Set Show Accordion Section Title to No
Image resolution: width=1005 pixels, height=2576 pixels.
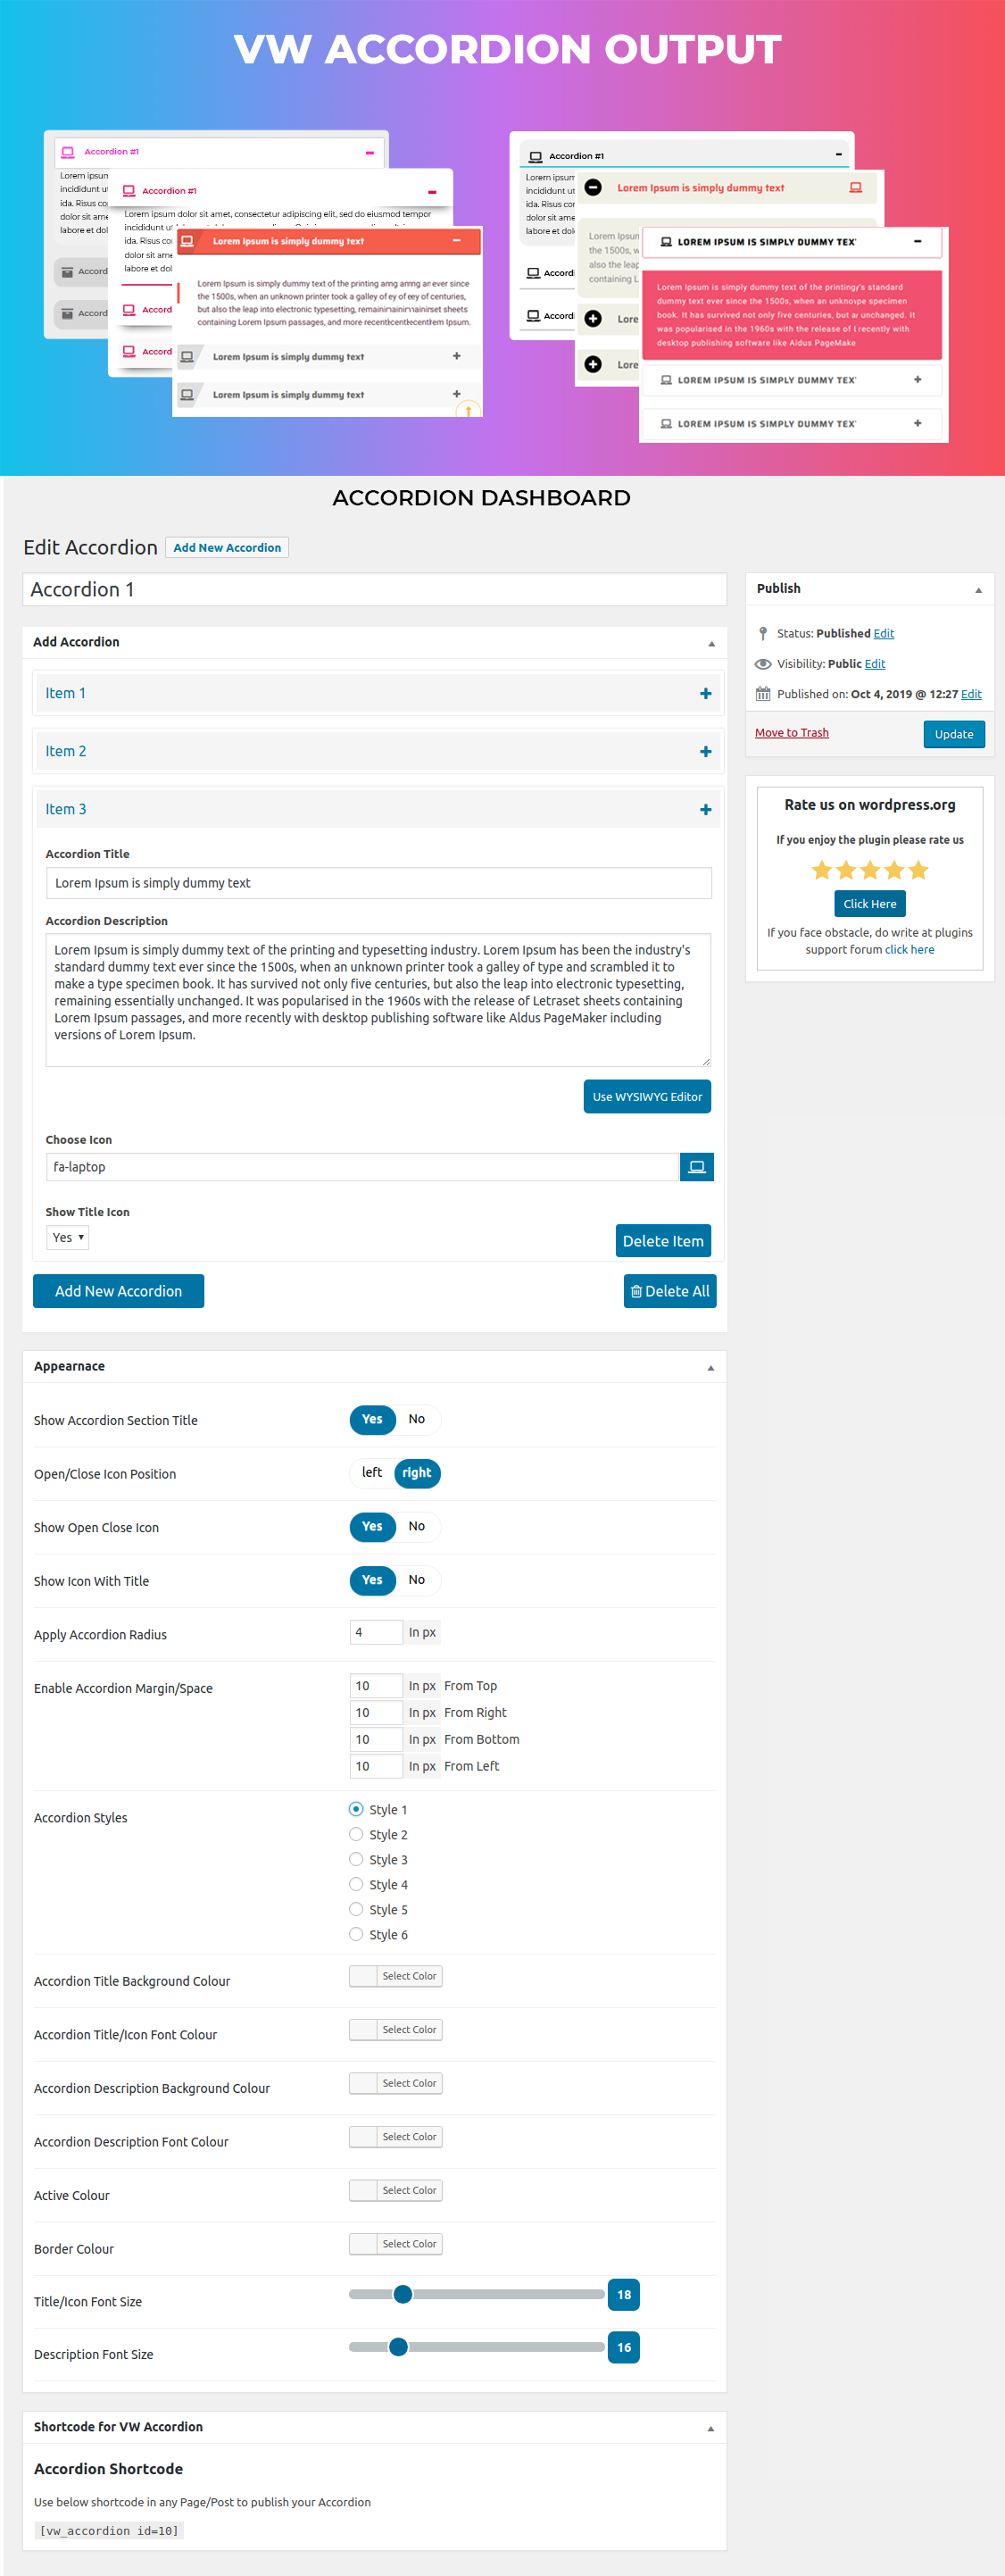[x=417, y=1419]
